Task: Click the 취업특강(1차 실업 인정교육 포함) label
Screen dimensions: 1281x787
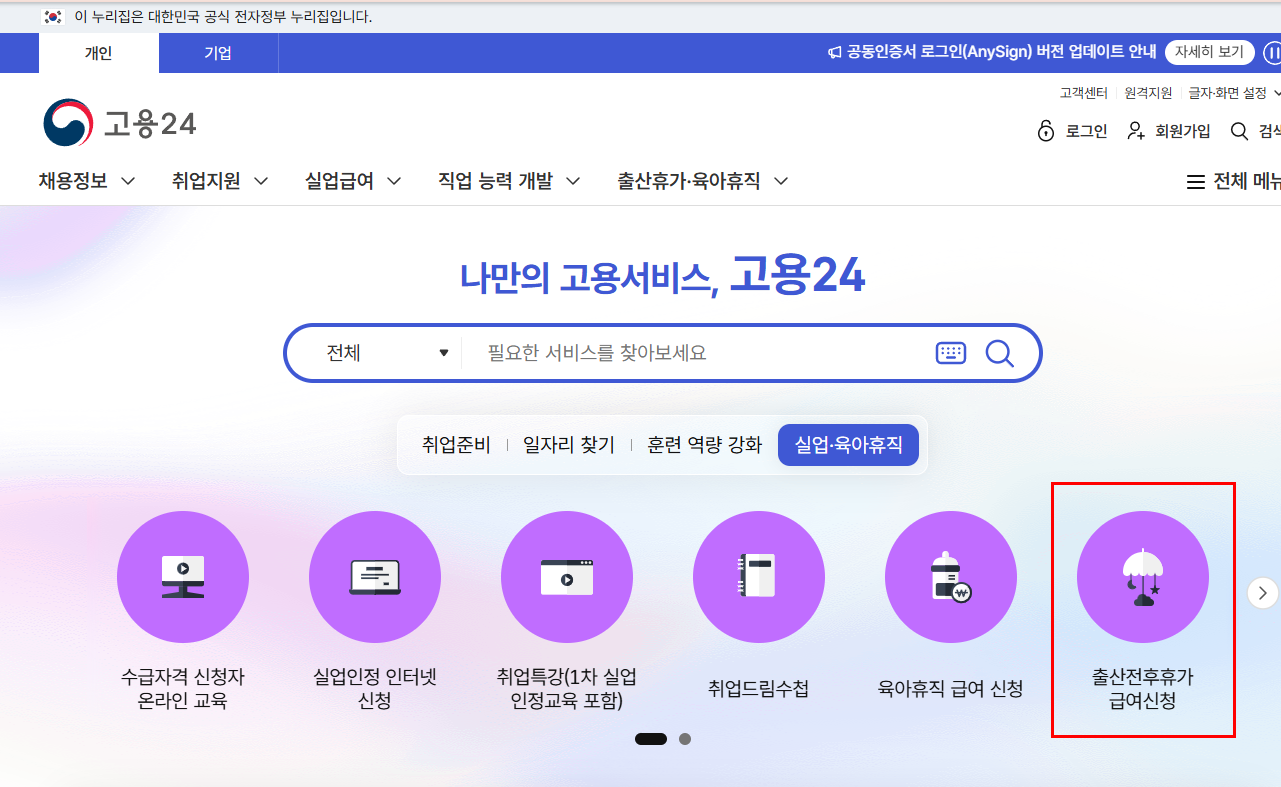Action: (x=567, y=689)
